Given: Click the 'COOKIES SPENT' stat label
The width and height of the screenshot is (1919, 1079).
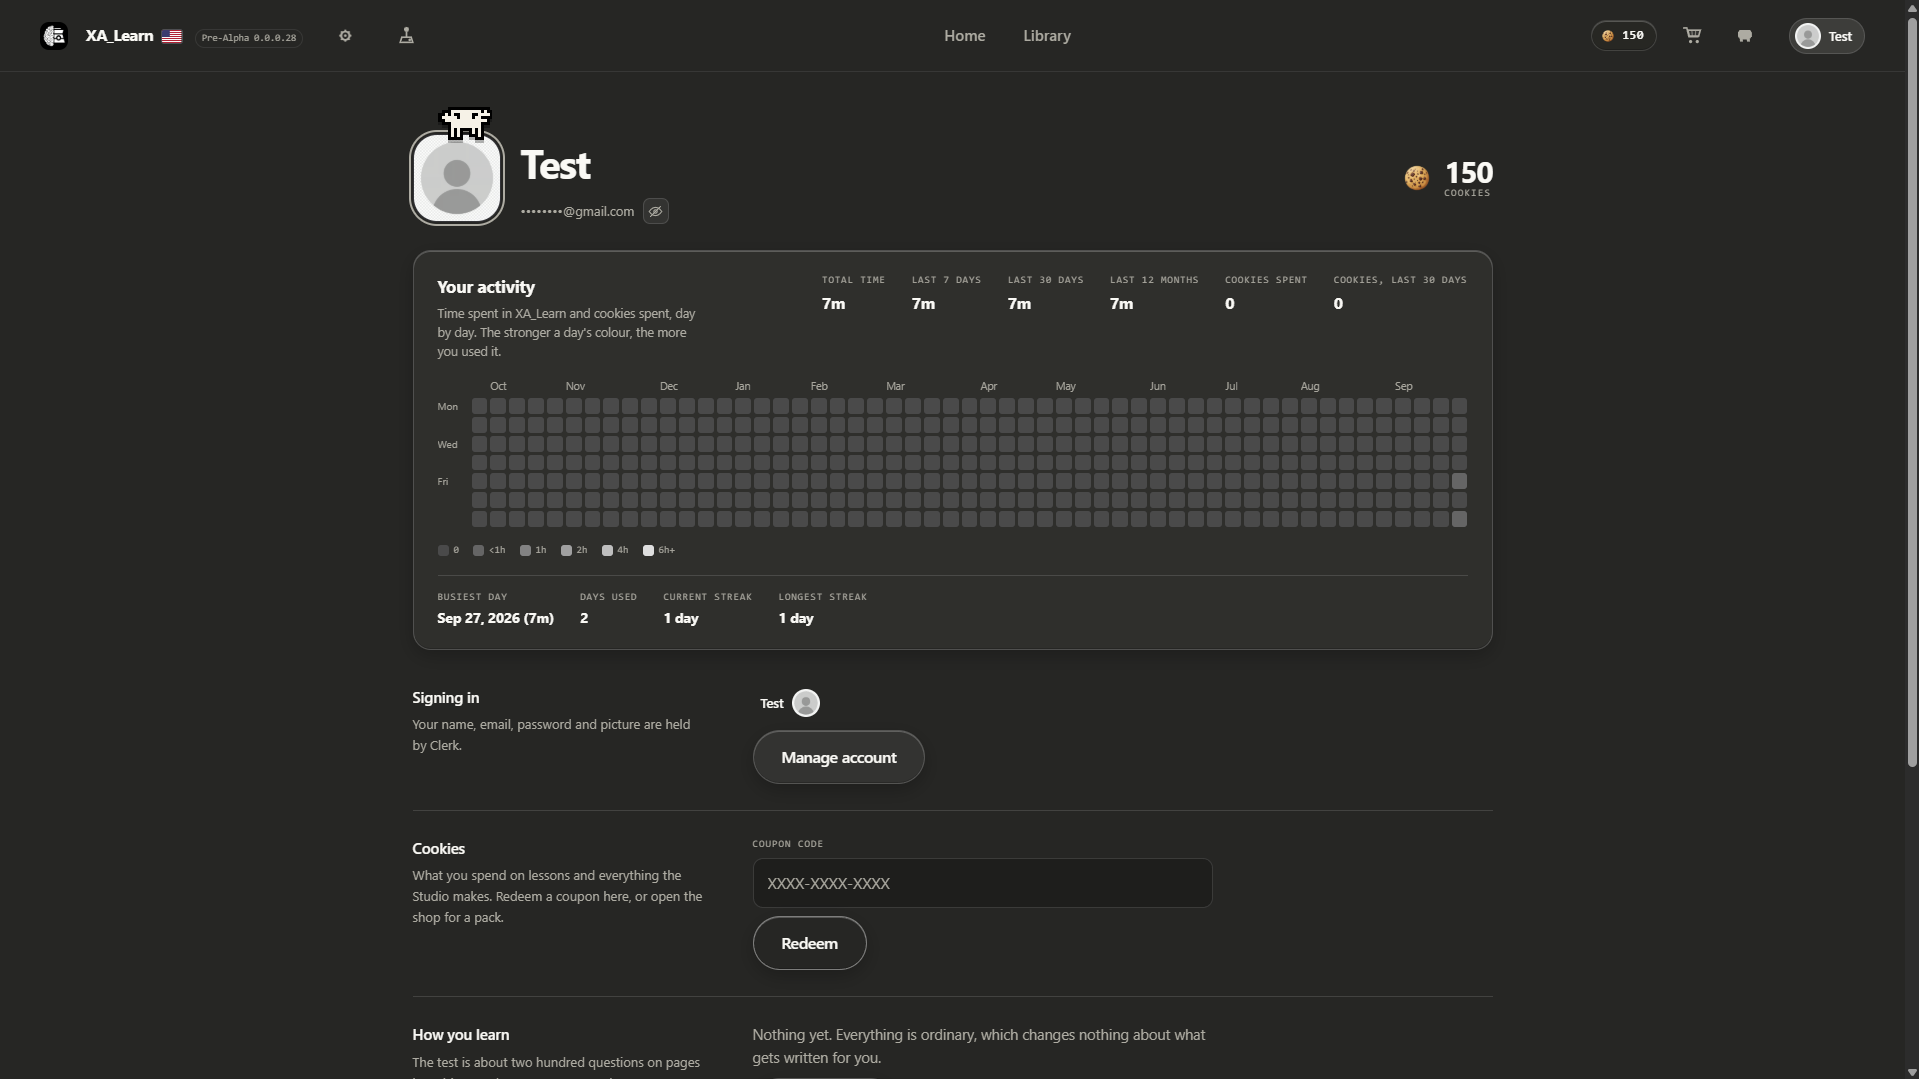Looking at the screenshot, I should (x=1266, y=280).
